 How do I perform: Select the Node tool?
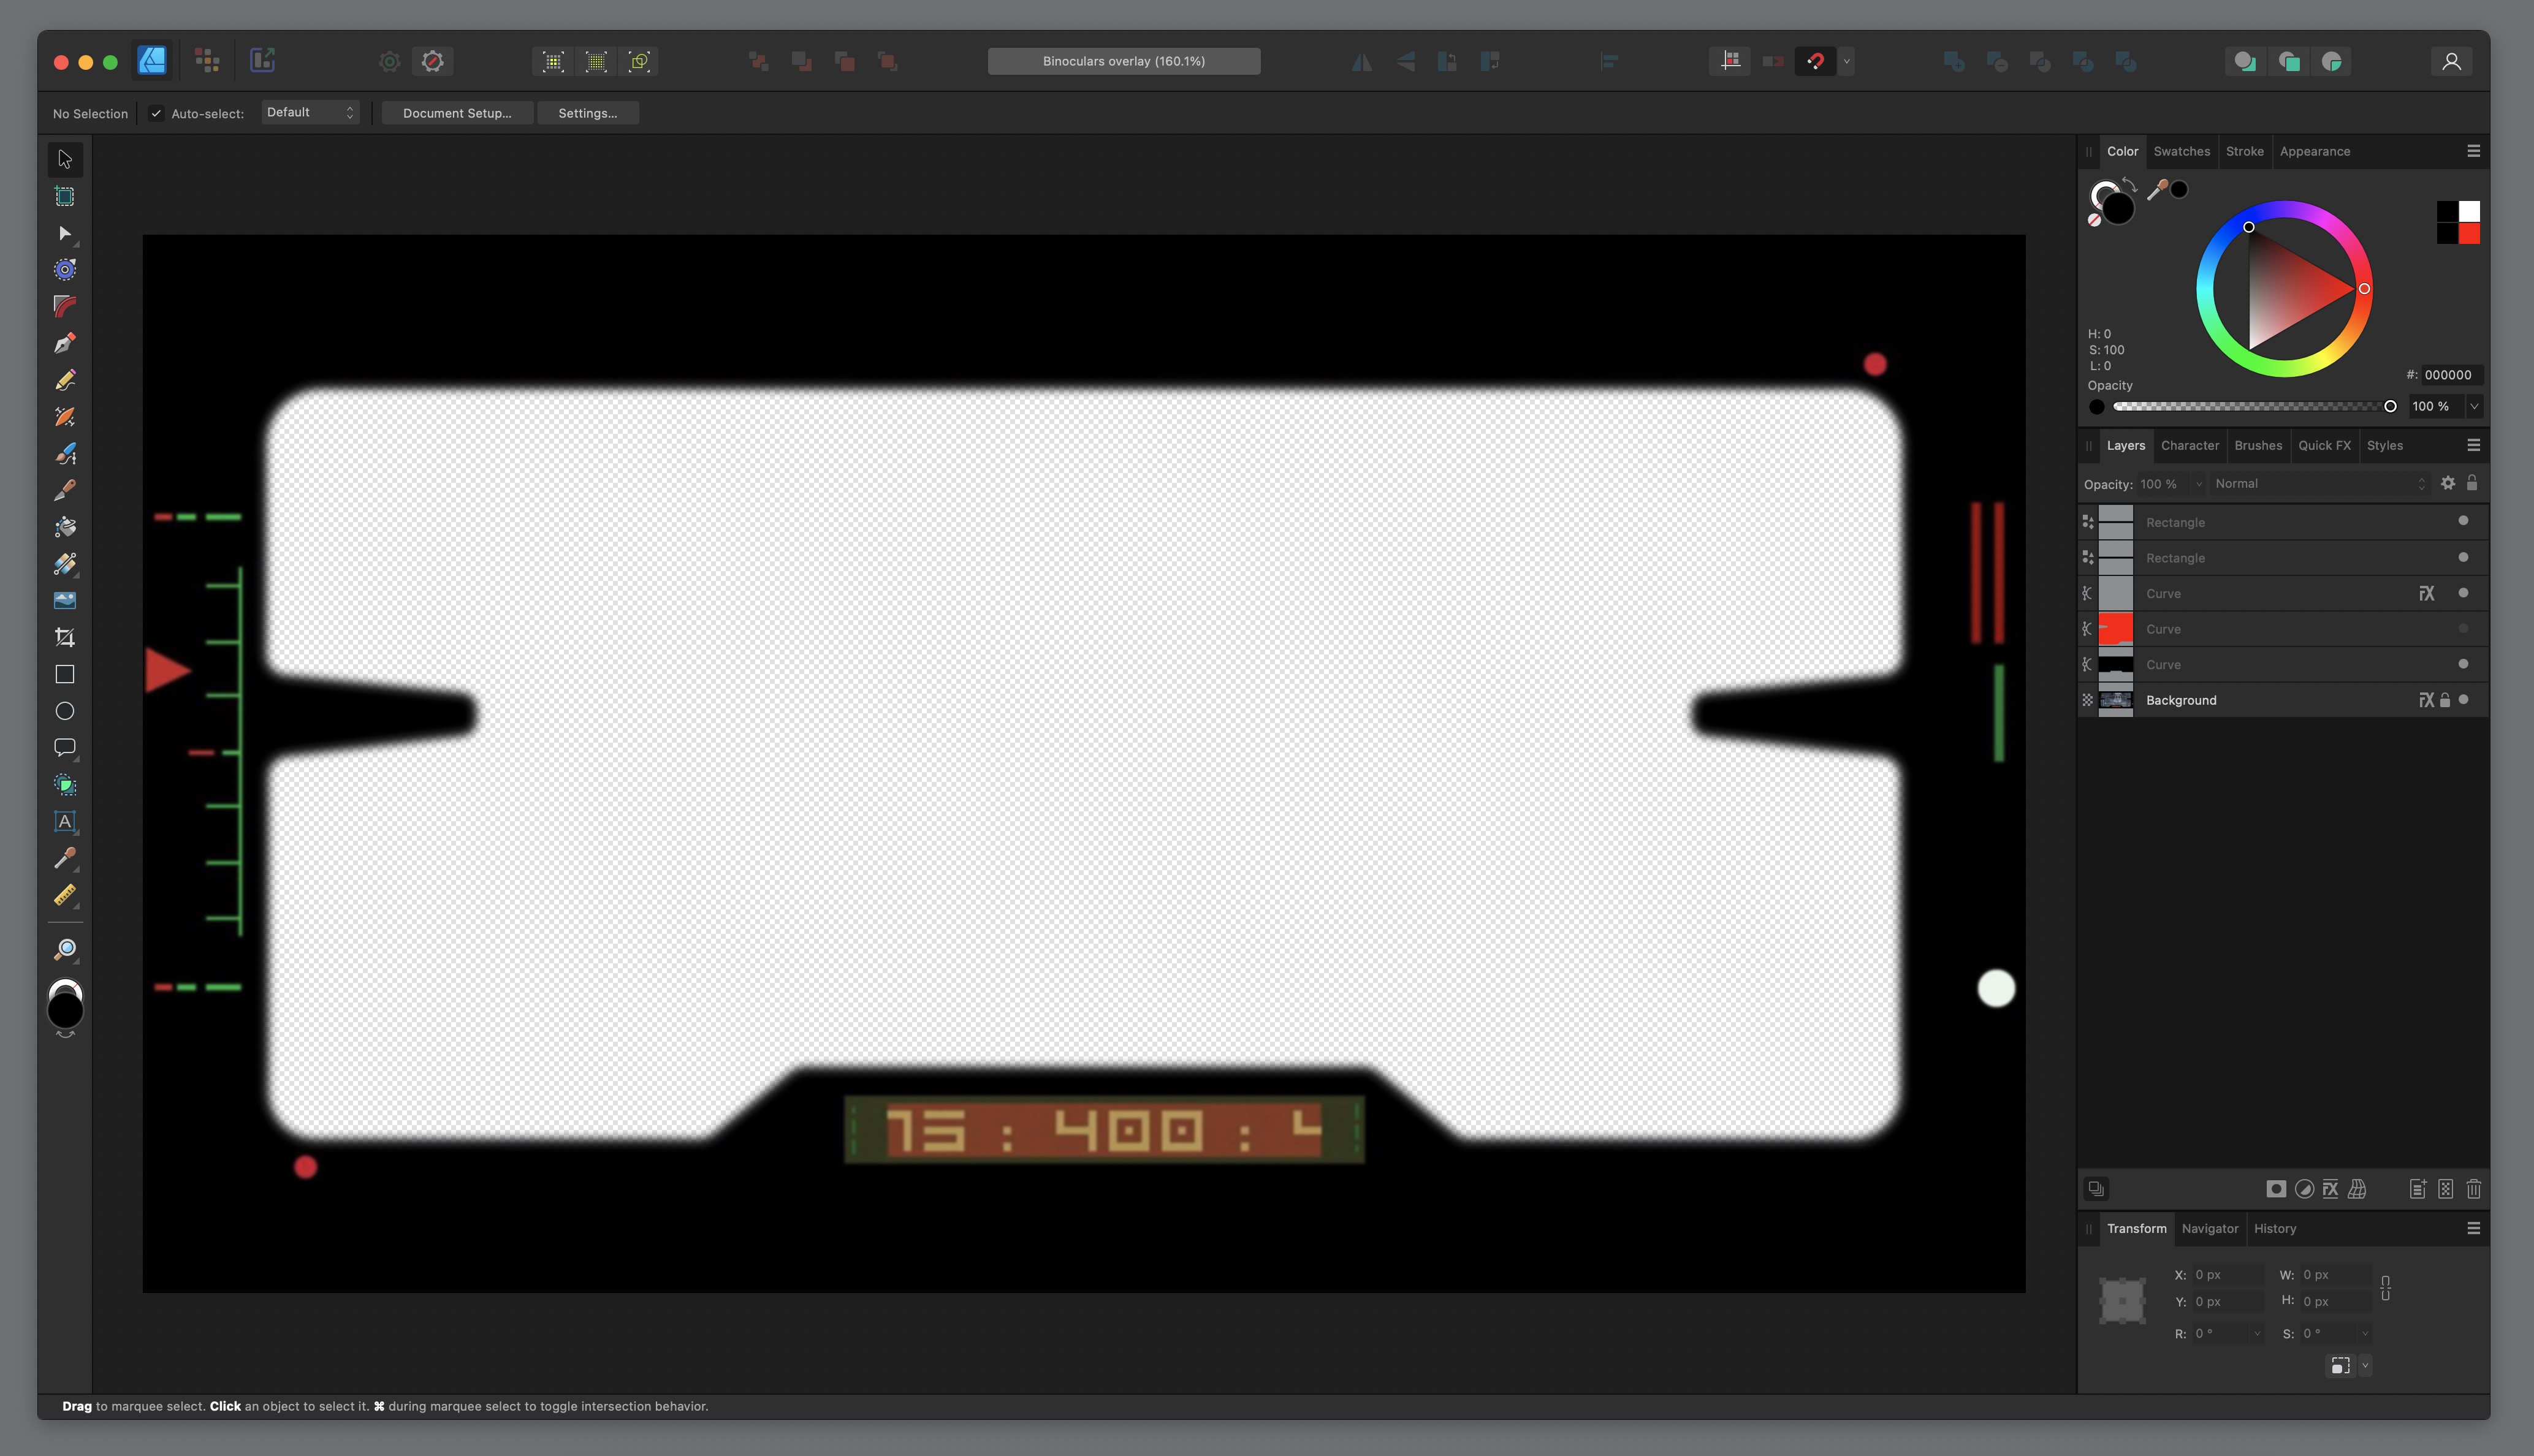pyautogui.click(x=65, y=233)
